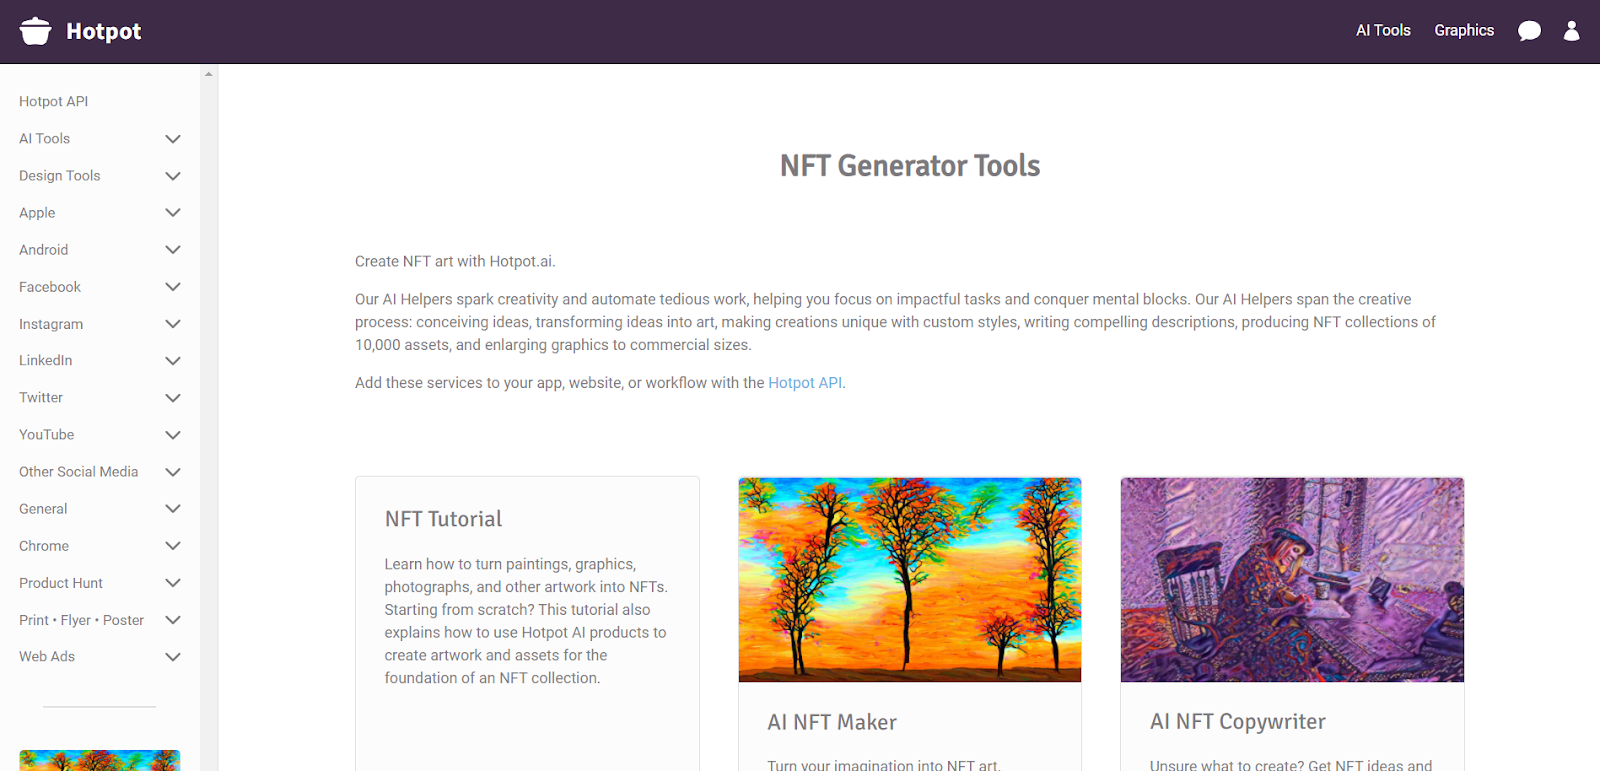Follow the Hotpot API link in paragraph

pos(805,383)
